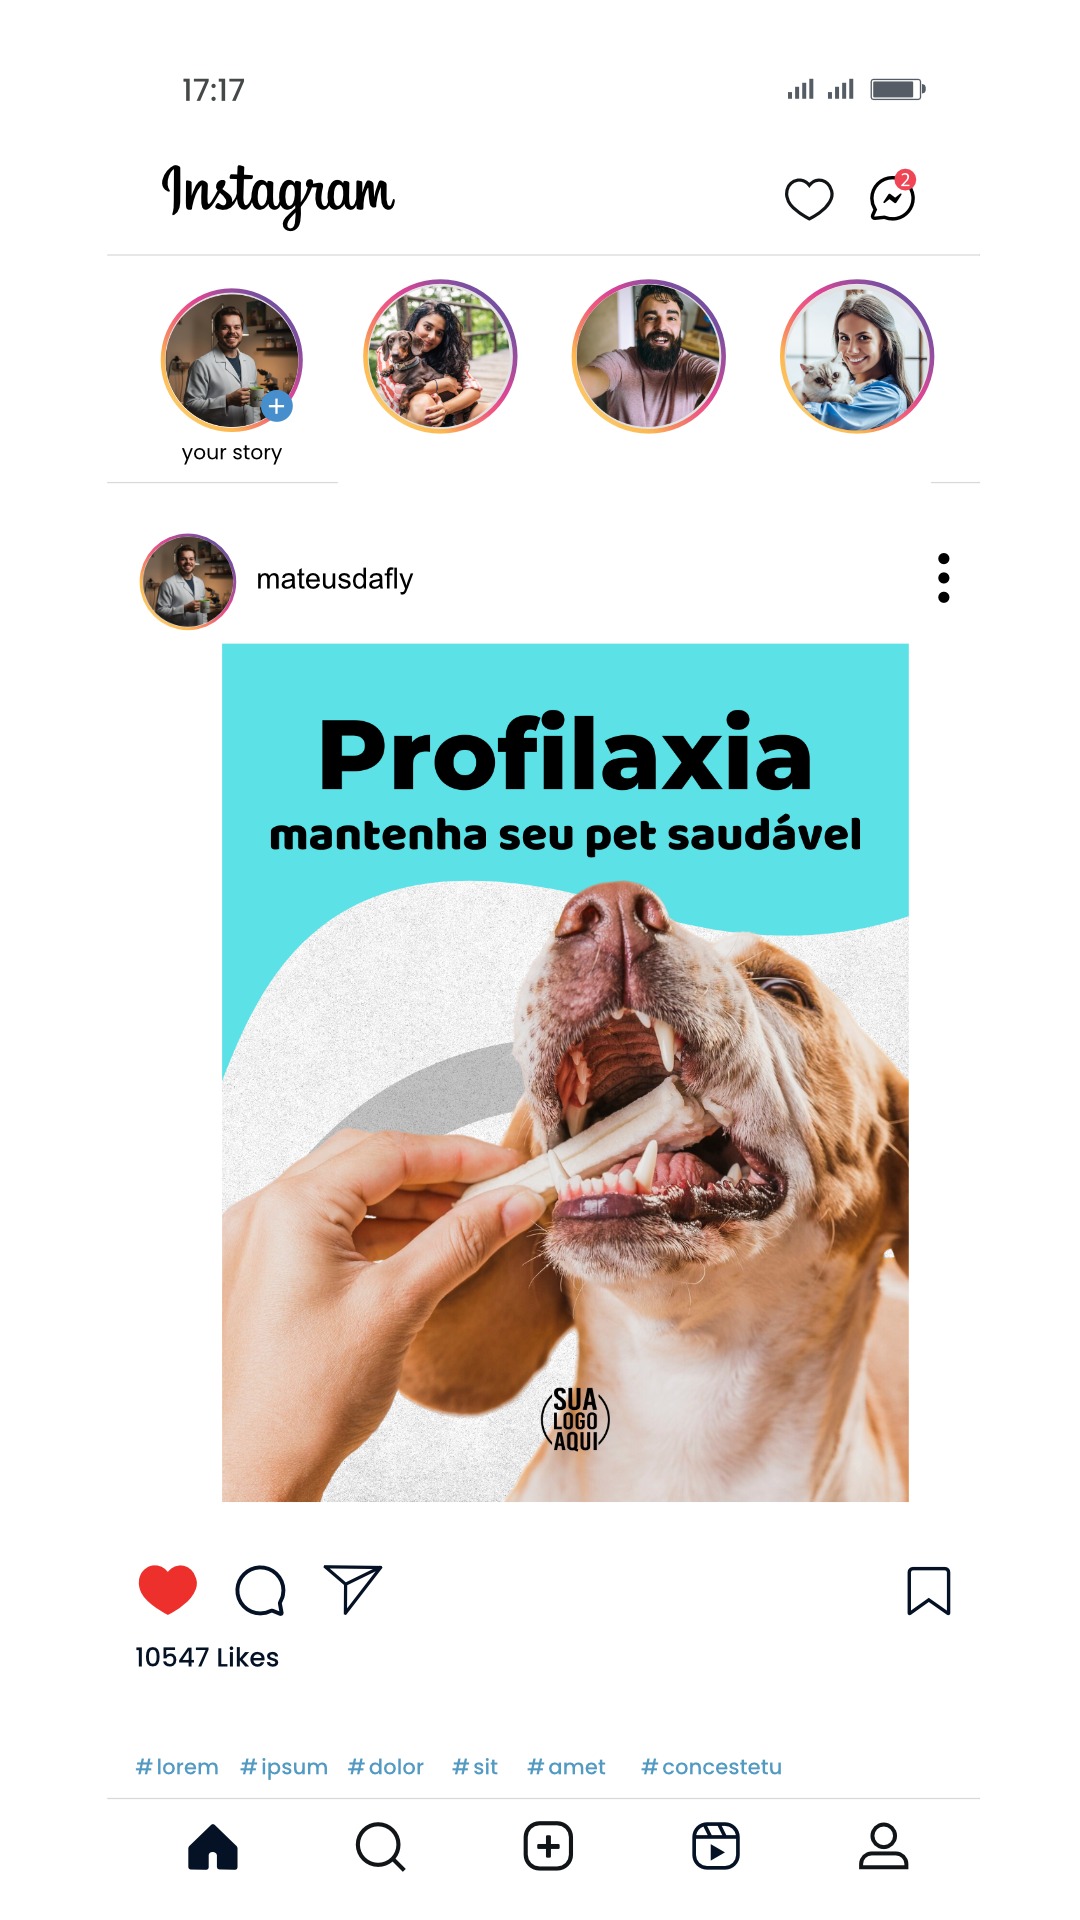Save post with bookmark icon
This screenshot has height=1920, width=1080.
[929, 1590]
